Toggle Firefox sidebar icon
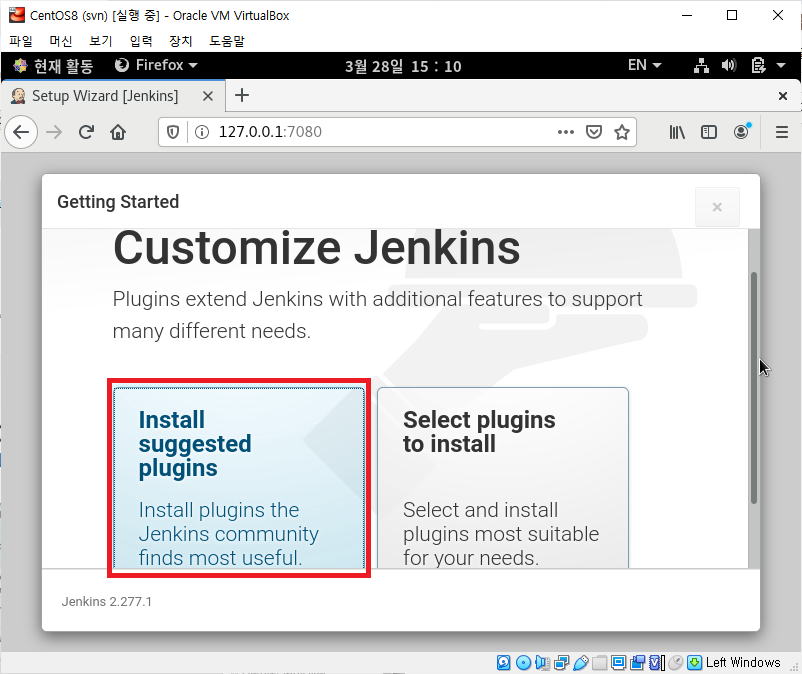The height and width of the screenshot is (674, 802). click(x=709, y=132)
